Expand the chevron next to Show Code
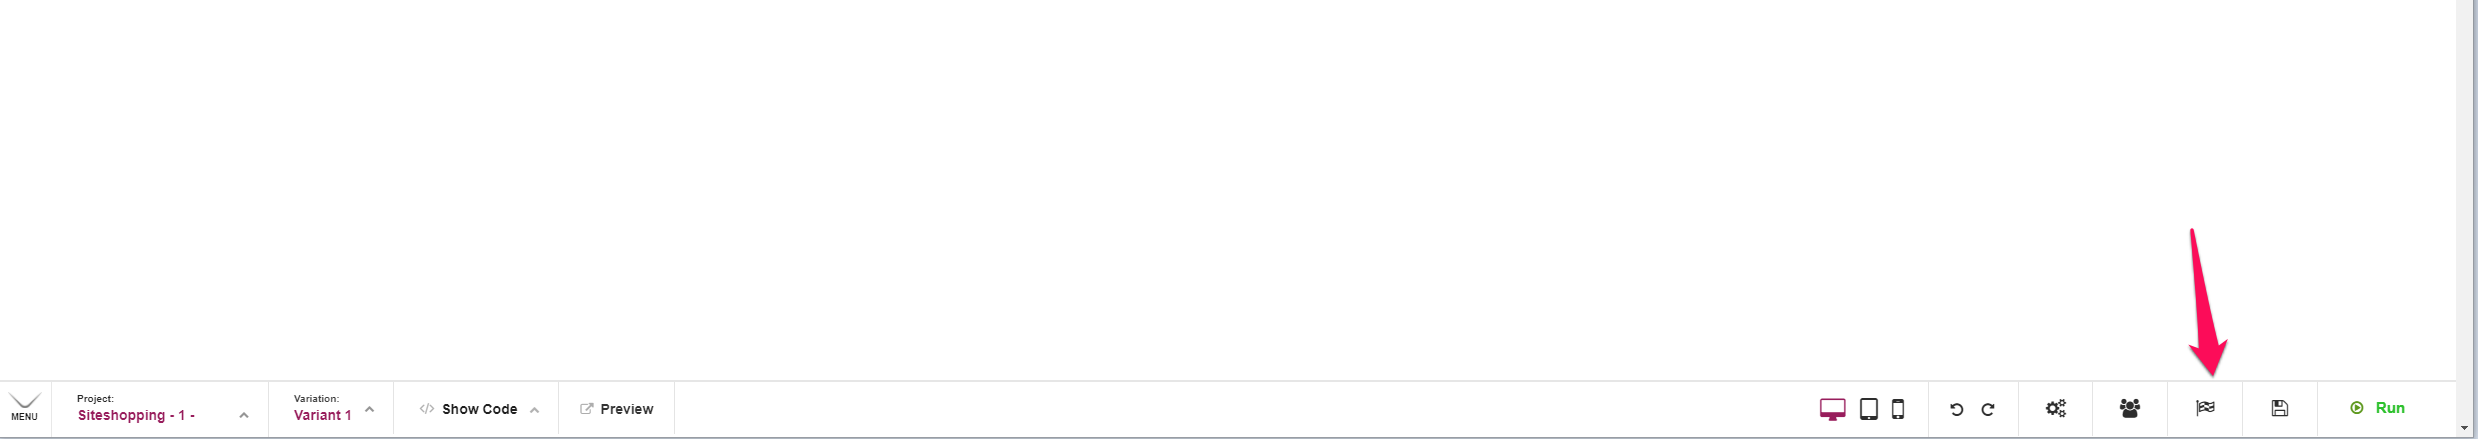 pos(534,409)
